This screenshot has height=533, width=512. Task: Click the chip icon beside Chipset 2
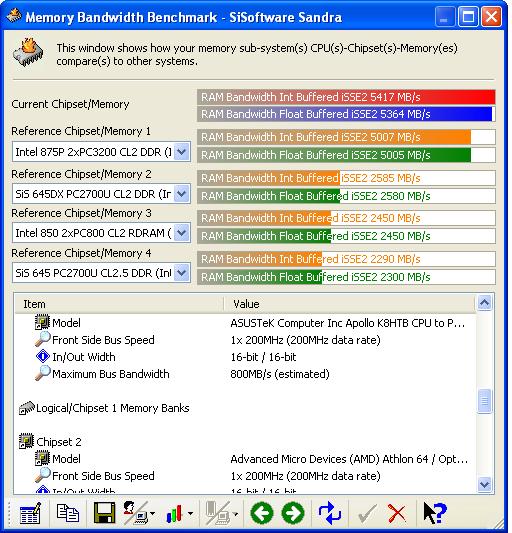(x=26, y=441)
